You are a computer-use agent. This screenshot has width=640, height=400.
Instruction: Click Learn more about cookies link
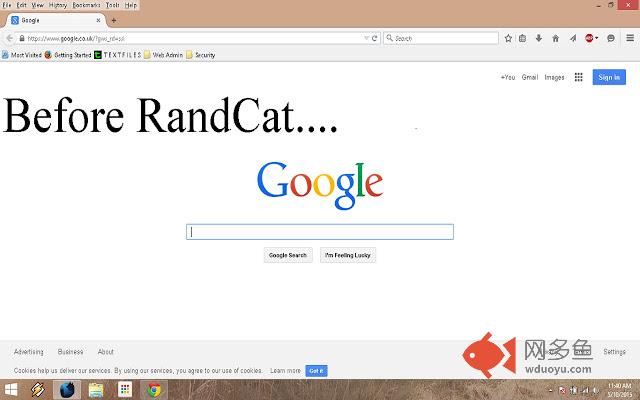click(285, 371)
